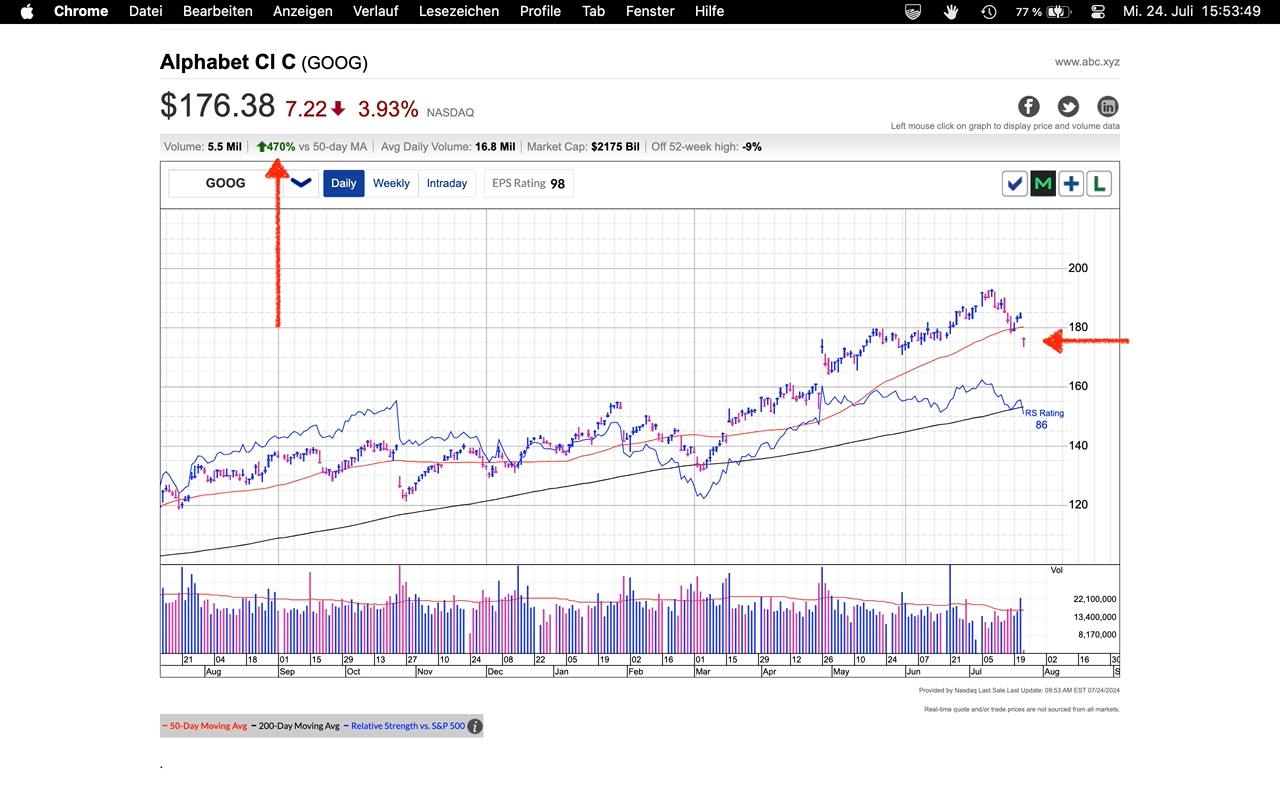Click the blue checkmark icon

(1015, 184)
